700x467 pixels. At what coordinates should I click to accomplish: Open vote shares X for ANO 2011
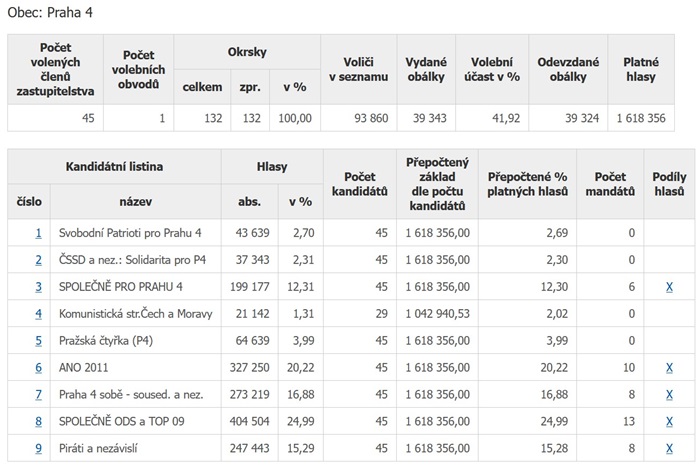click(669, 368)
